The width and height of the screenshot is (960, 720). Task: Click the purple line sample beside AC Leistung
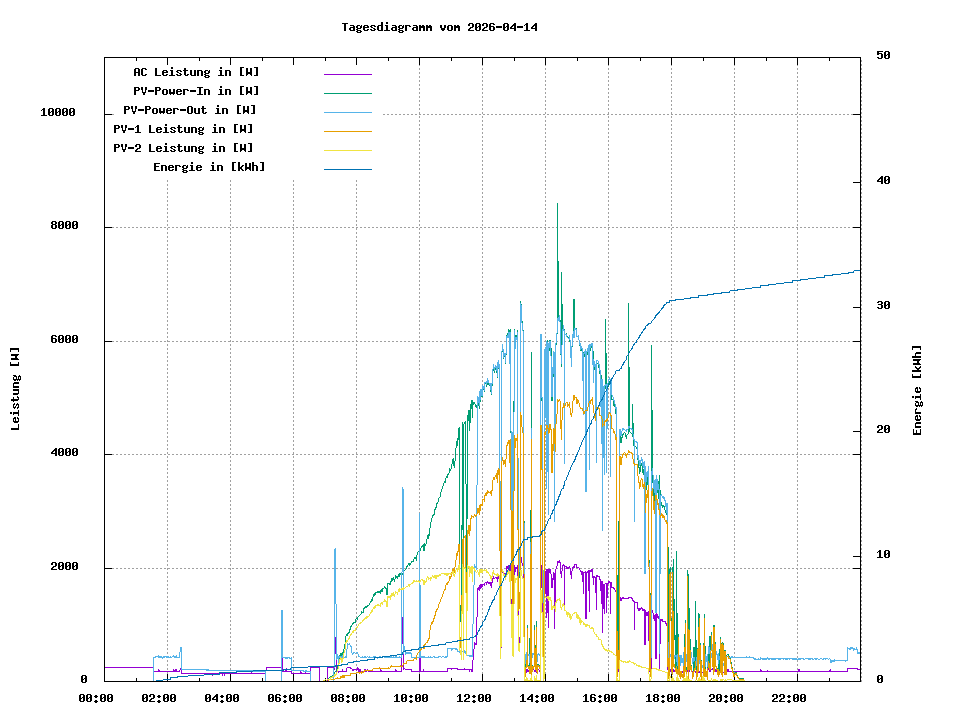point(347,74)
